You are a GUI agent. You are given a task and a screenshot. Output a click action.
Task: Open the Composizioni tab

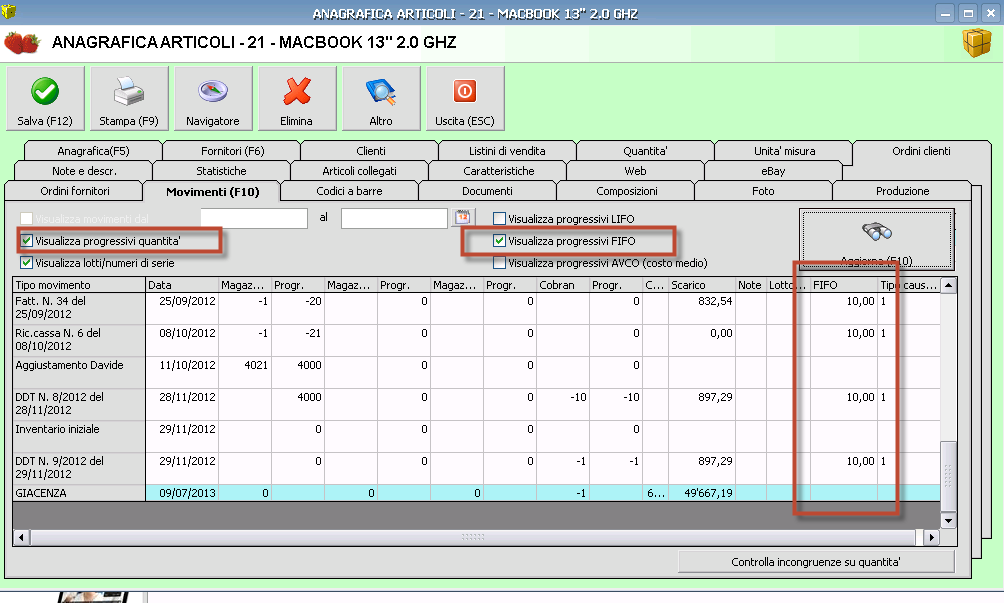[627, 191]
